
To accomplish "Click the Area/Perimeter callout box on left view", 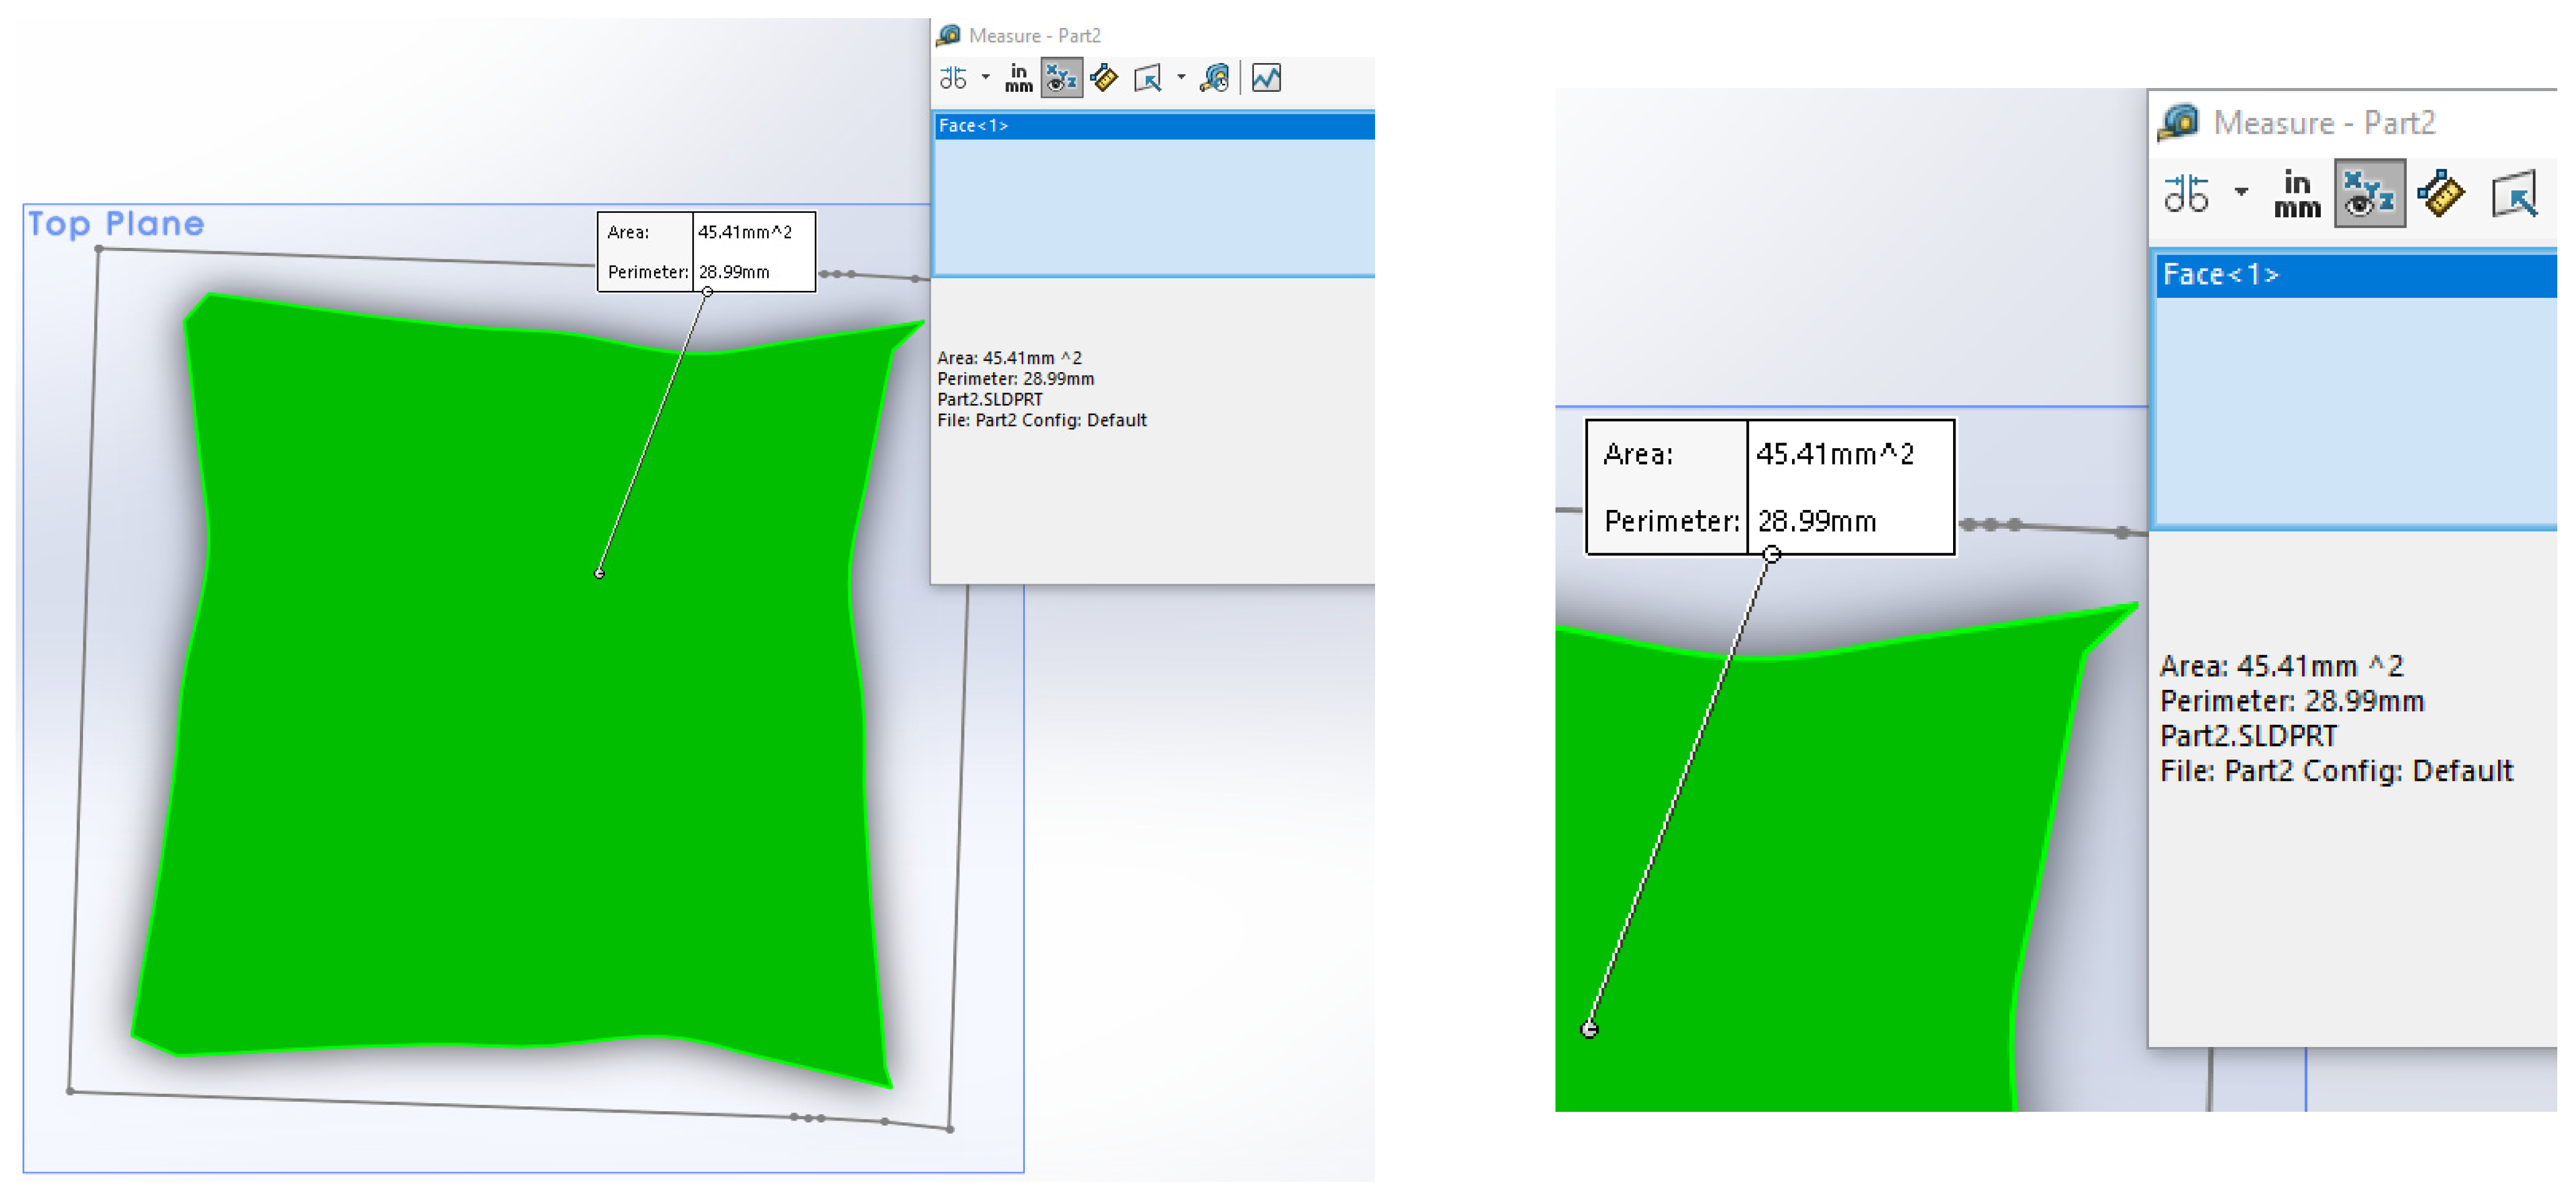I will [706, 252].
